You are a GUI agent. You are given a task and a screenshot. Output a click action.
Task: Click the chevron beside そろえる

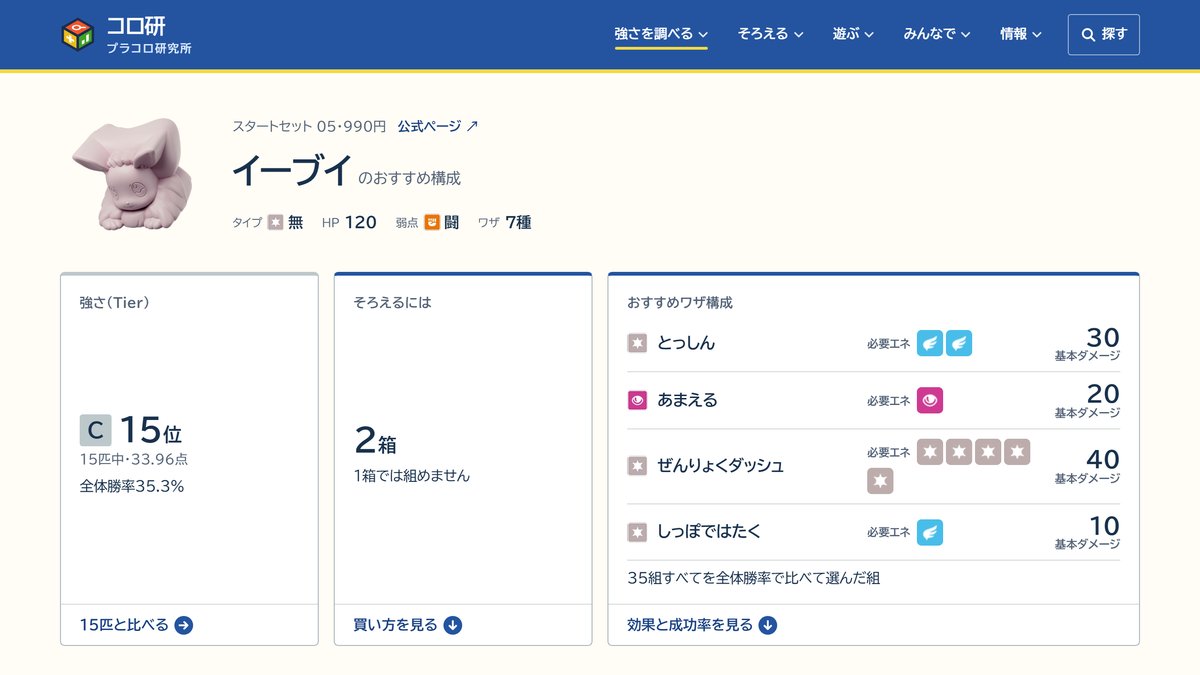[x=799, y=35]
